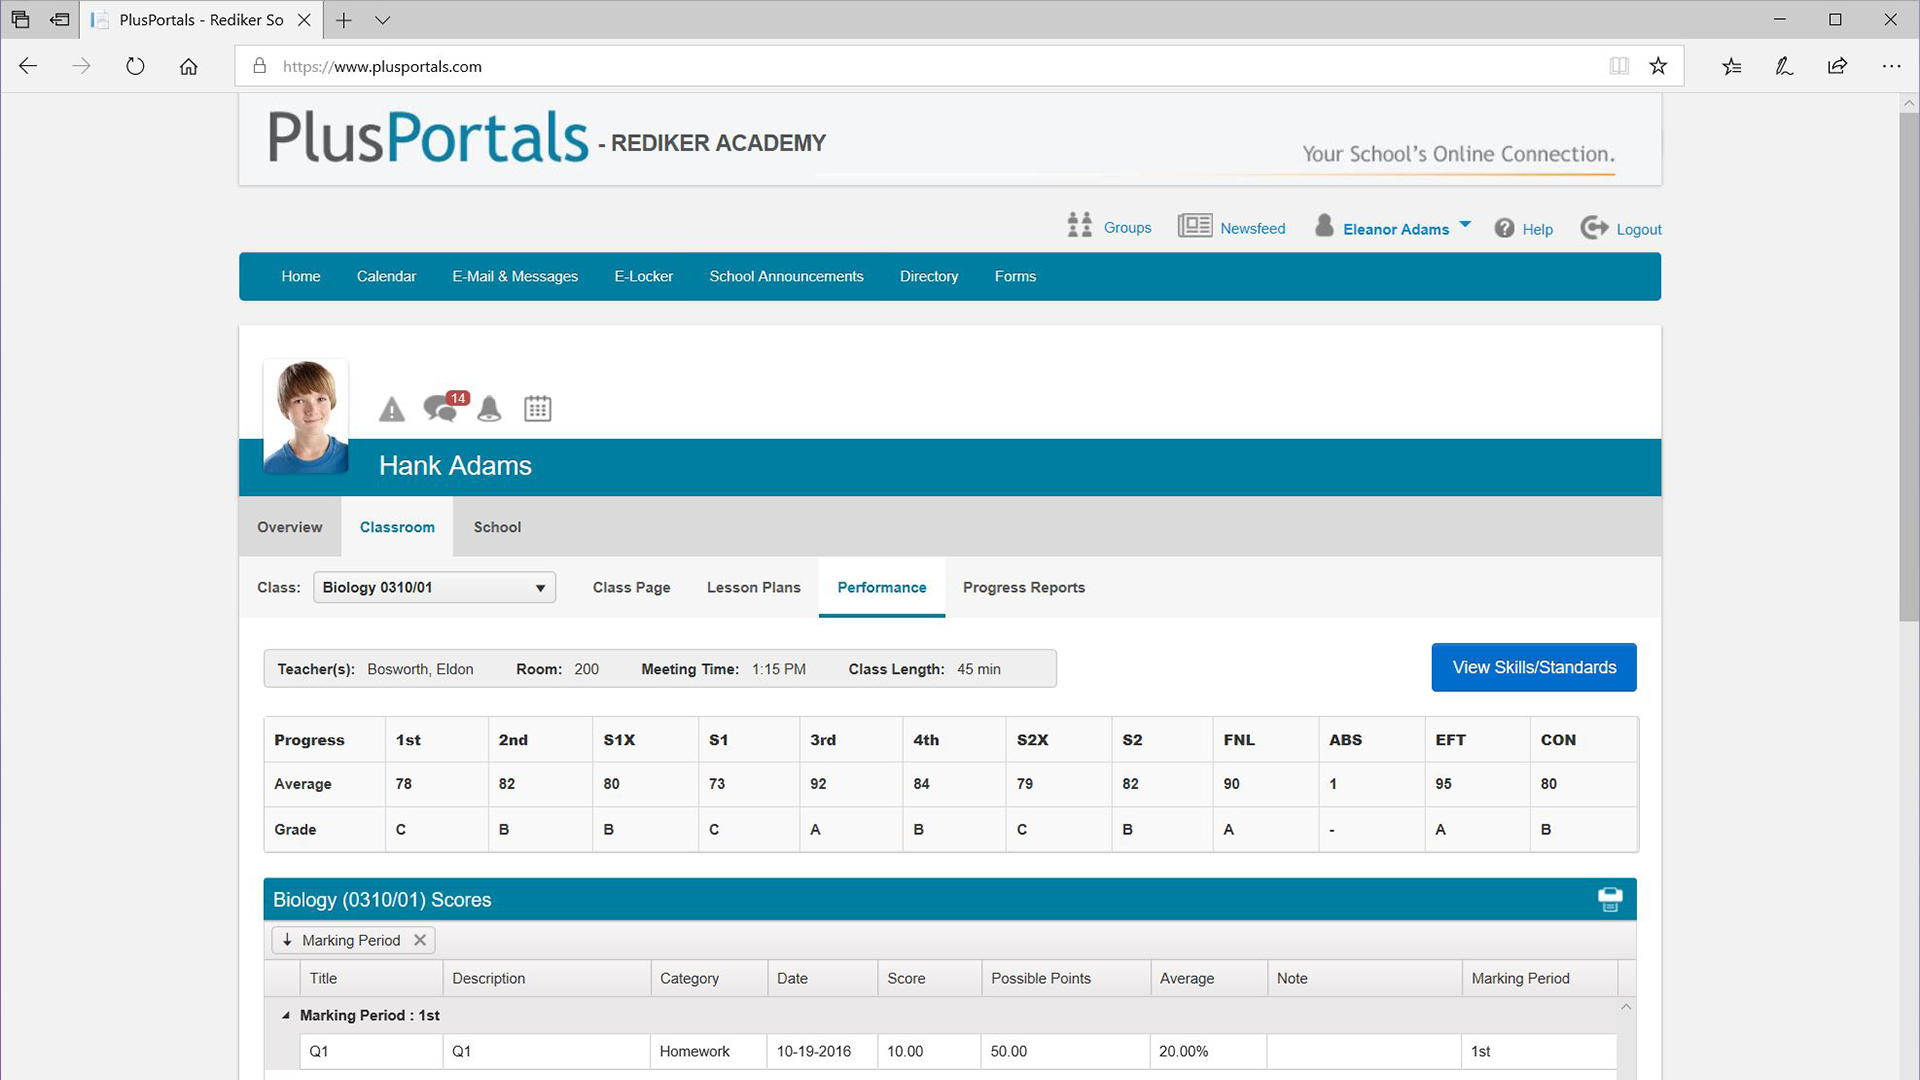This screenshot has width=1920, height=1080.
Task: Click Hank Adams profile photo
Action: point(306,416)
